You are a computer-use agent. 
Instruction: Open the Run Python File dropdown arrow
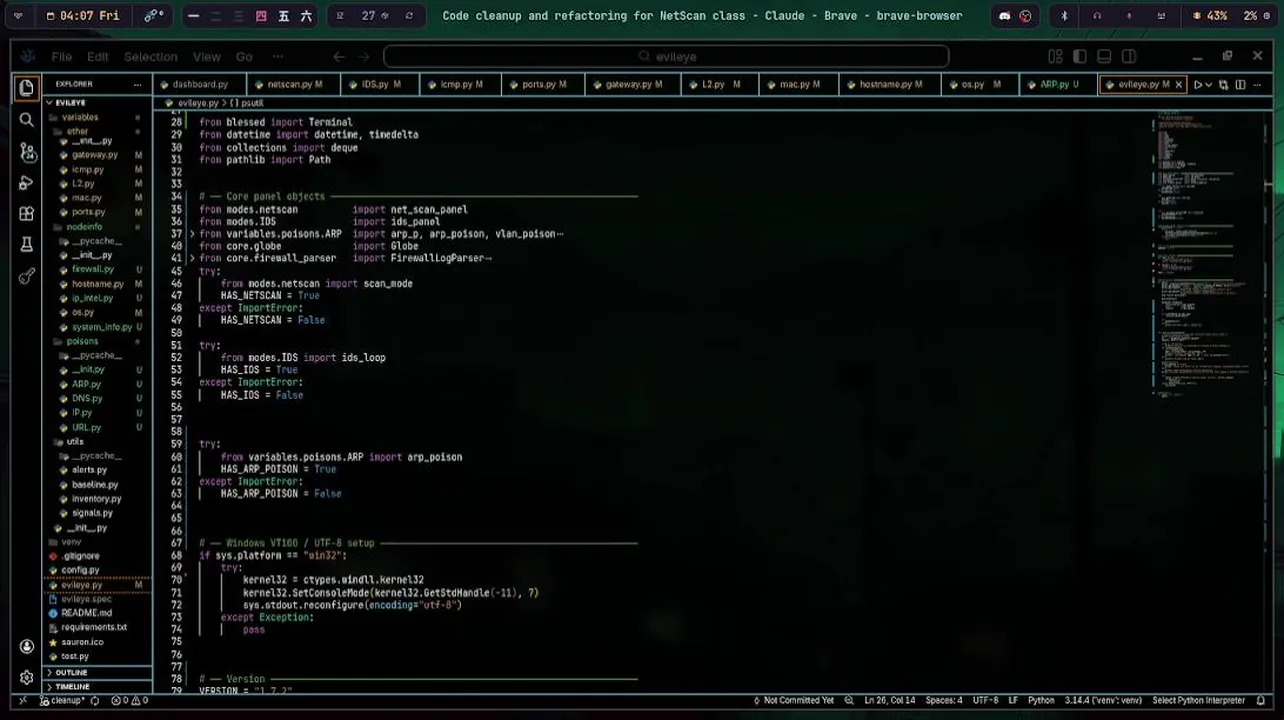(1208, 85)
